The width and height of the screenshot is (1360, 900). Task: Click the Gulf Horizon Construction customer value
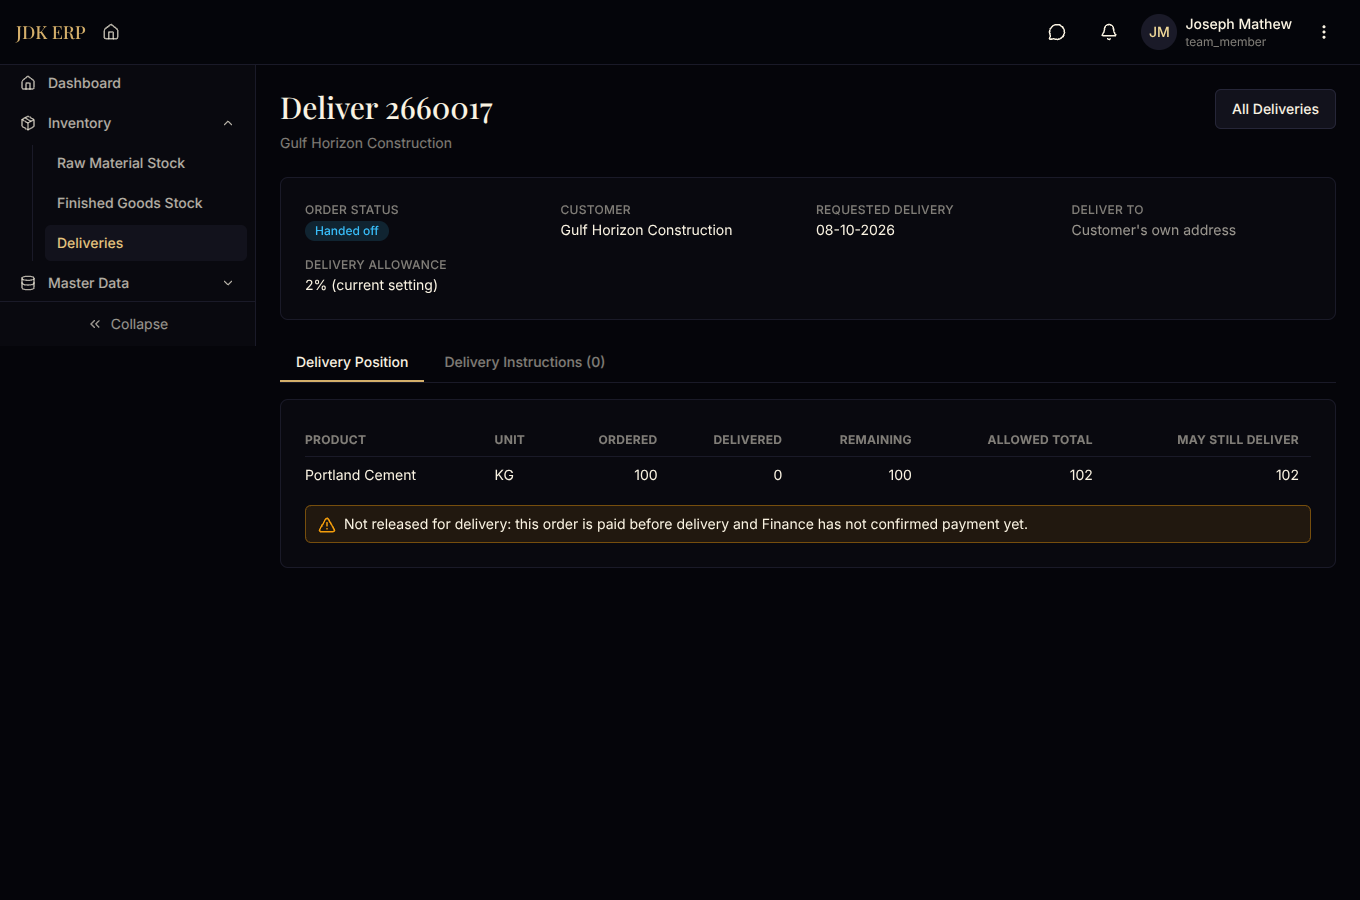(646, 230)
